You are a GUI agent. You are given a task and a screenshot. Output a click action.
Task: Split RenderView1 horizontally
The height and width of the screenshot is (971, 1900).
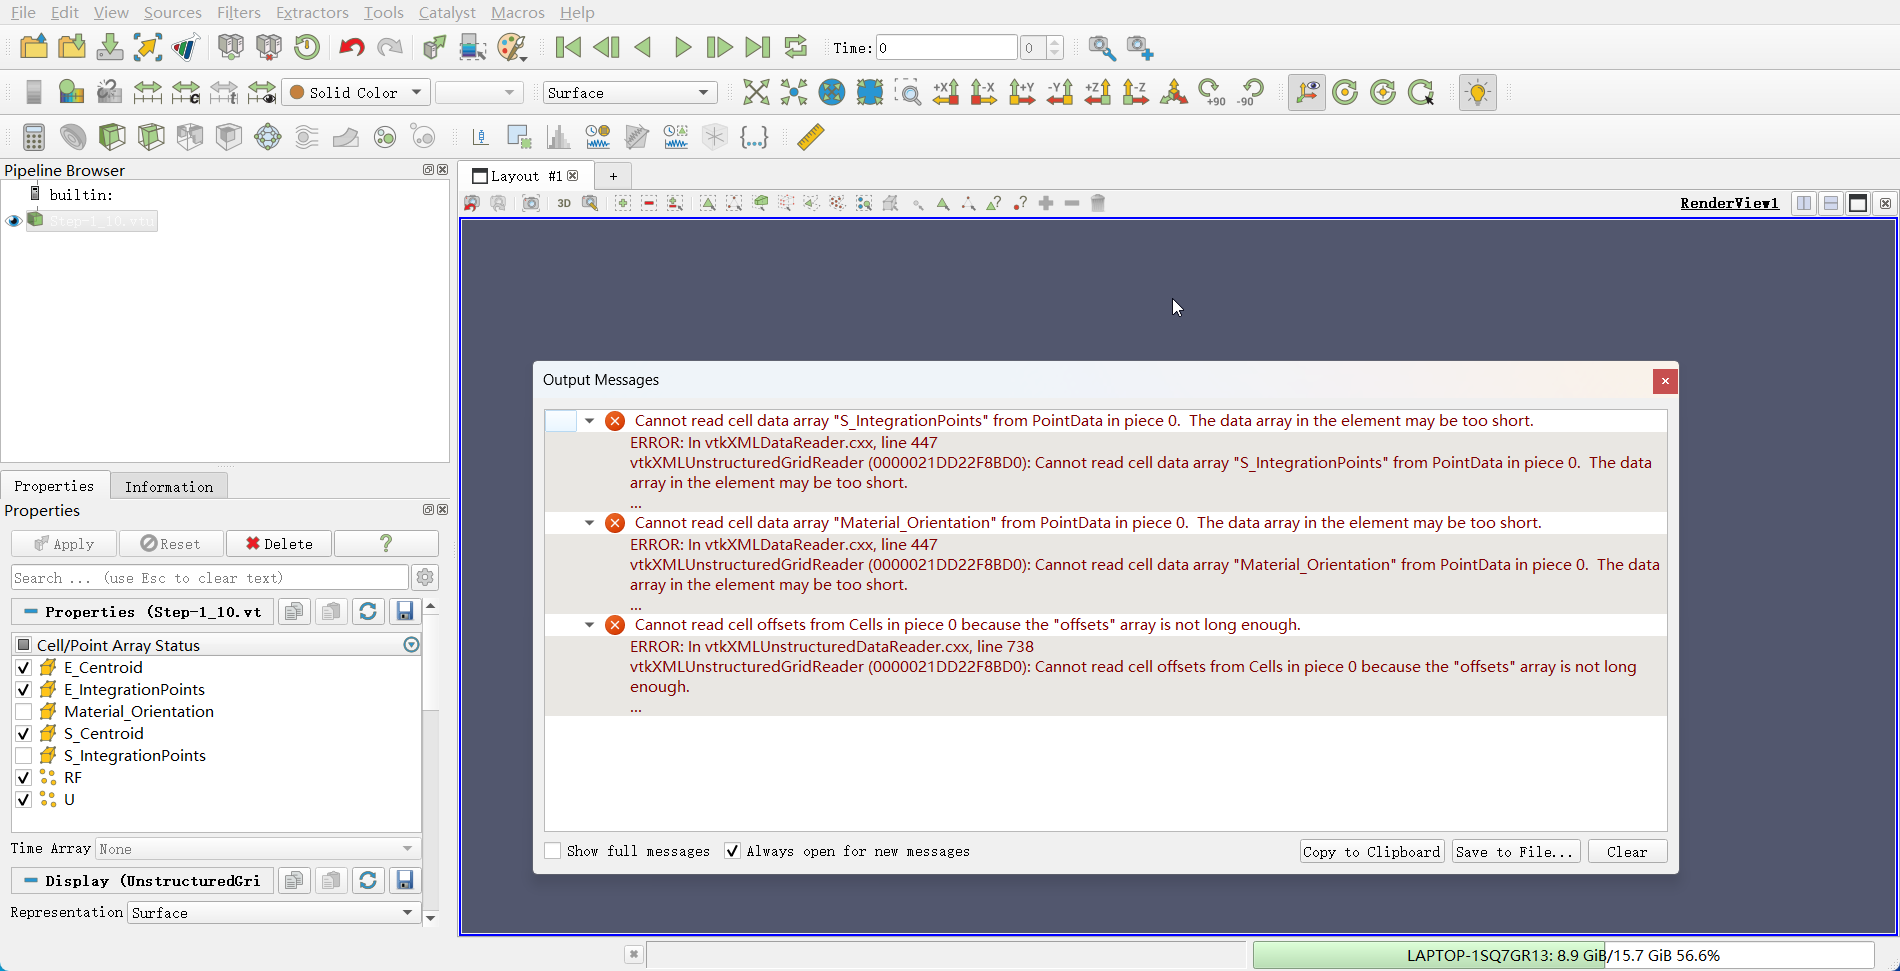coord(1804,203)
